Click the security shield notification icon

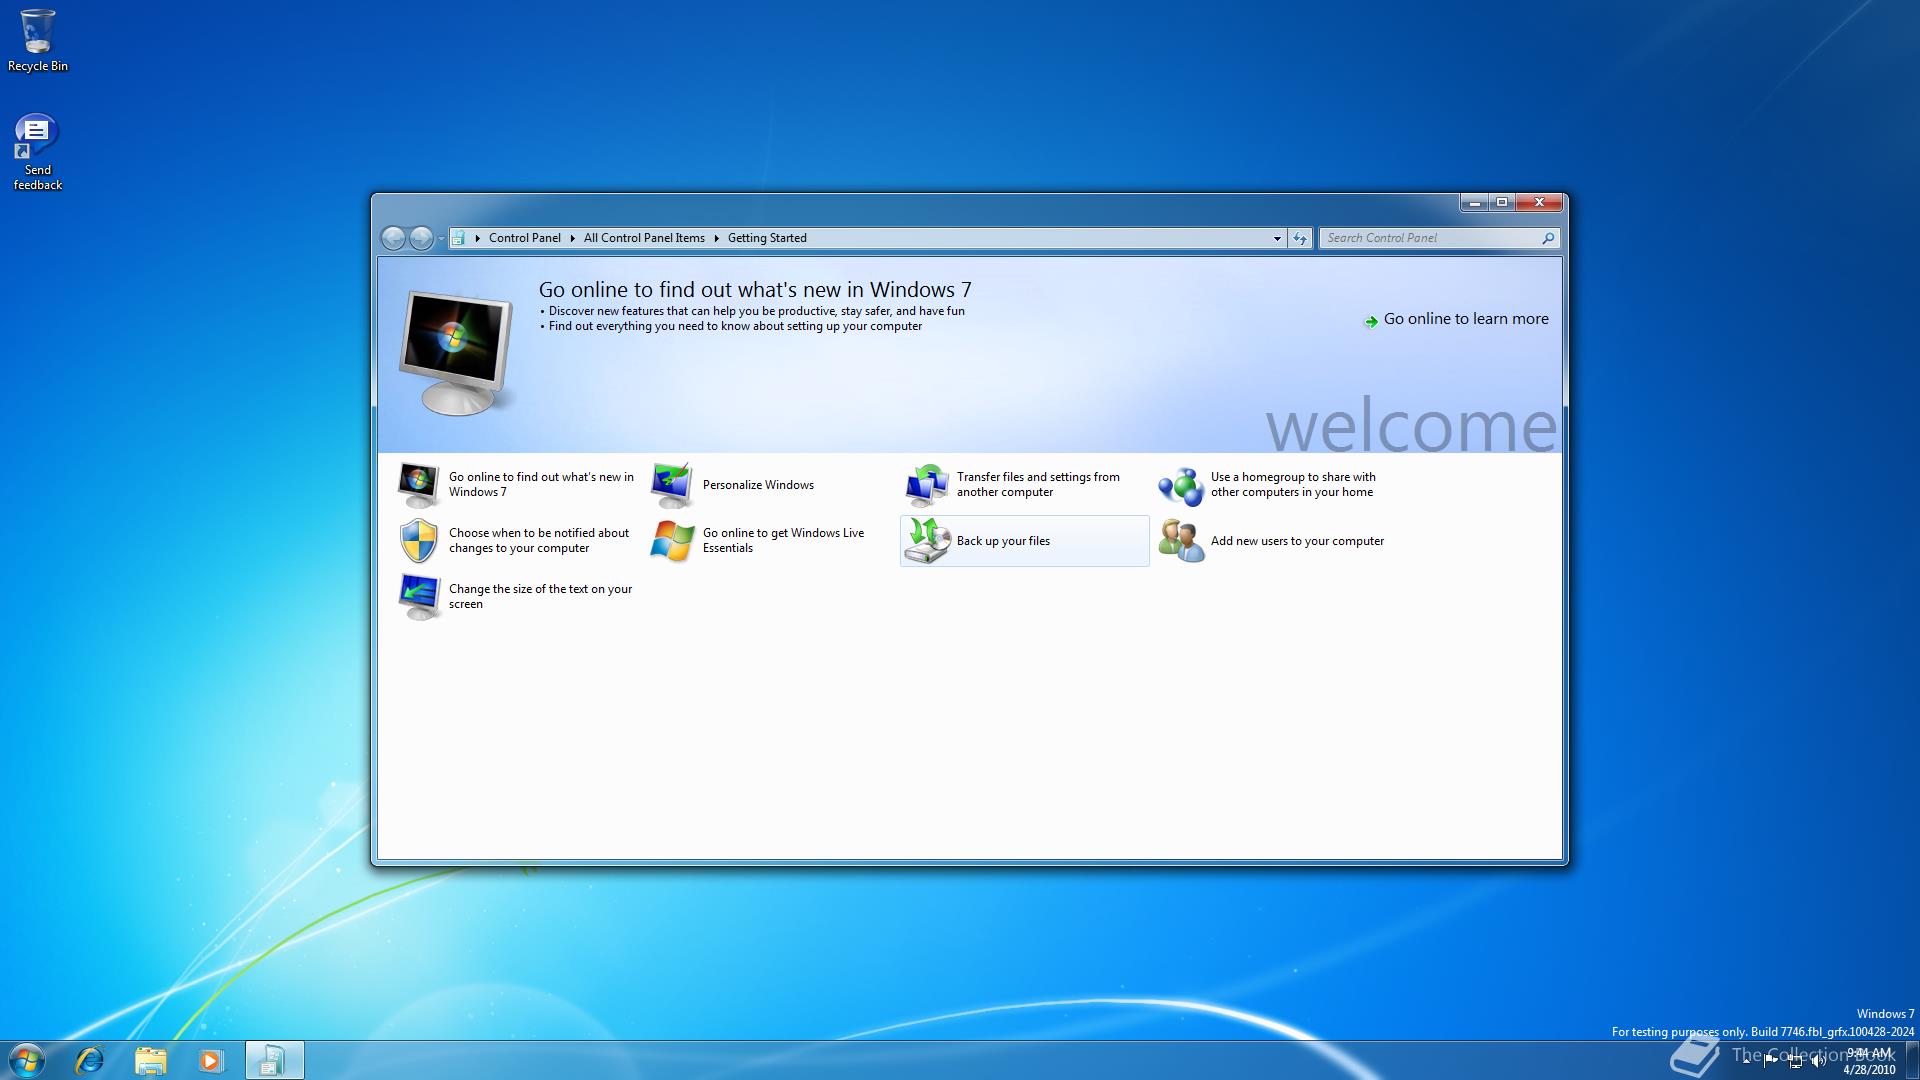[418, 541]
